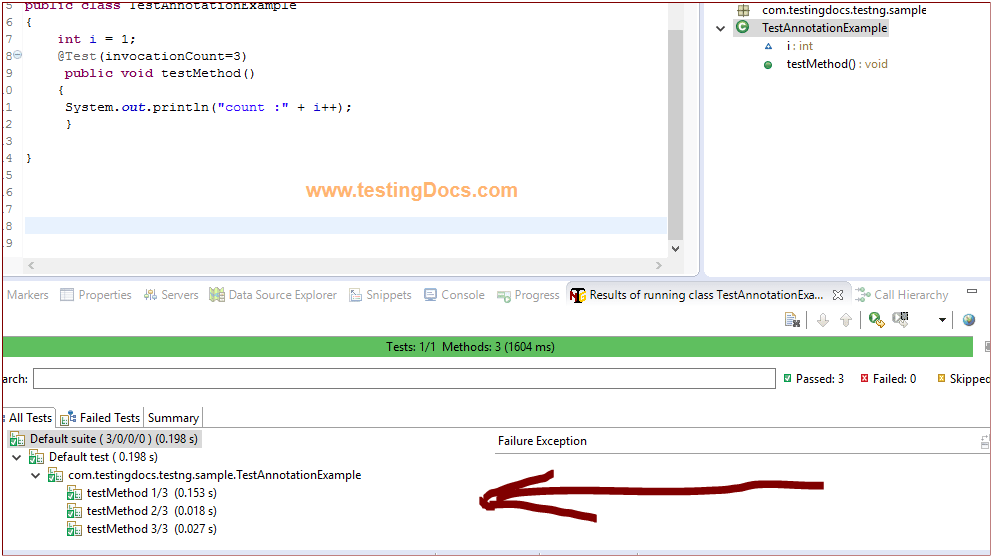Click the Failed Tests tab icon
This screenshot has width=992, height=557.
click(68, 418)
